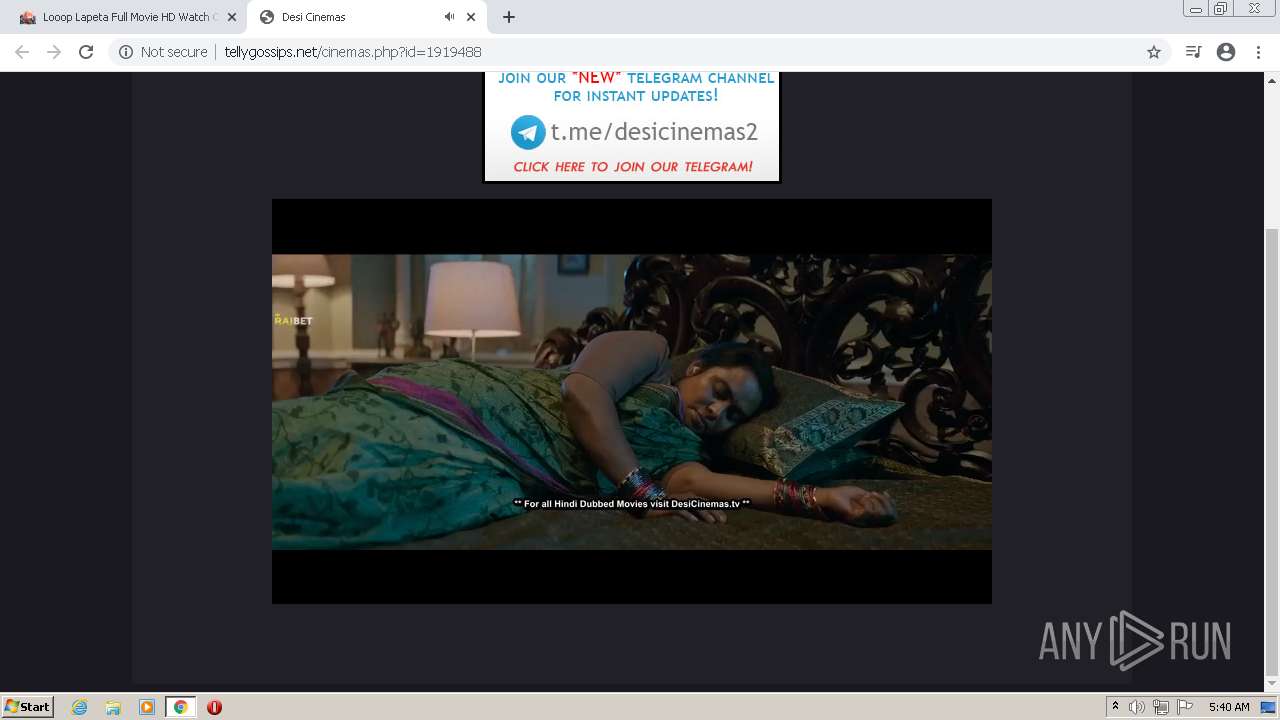Open the volume speaker tray icon
The width and height of the screenshot is (1280, 720).
click(1137, 707)
